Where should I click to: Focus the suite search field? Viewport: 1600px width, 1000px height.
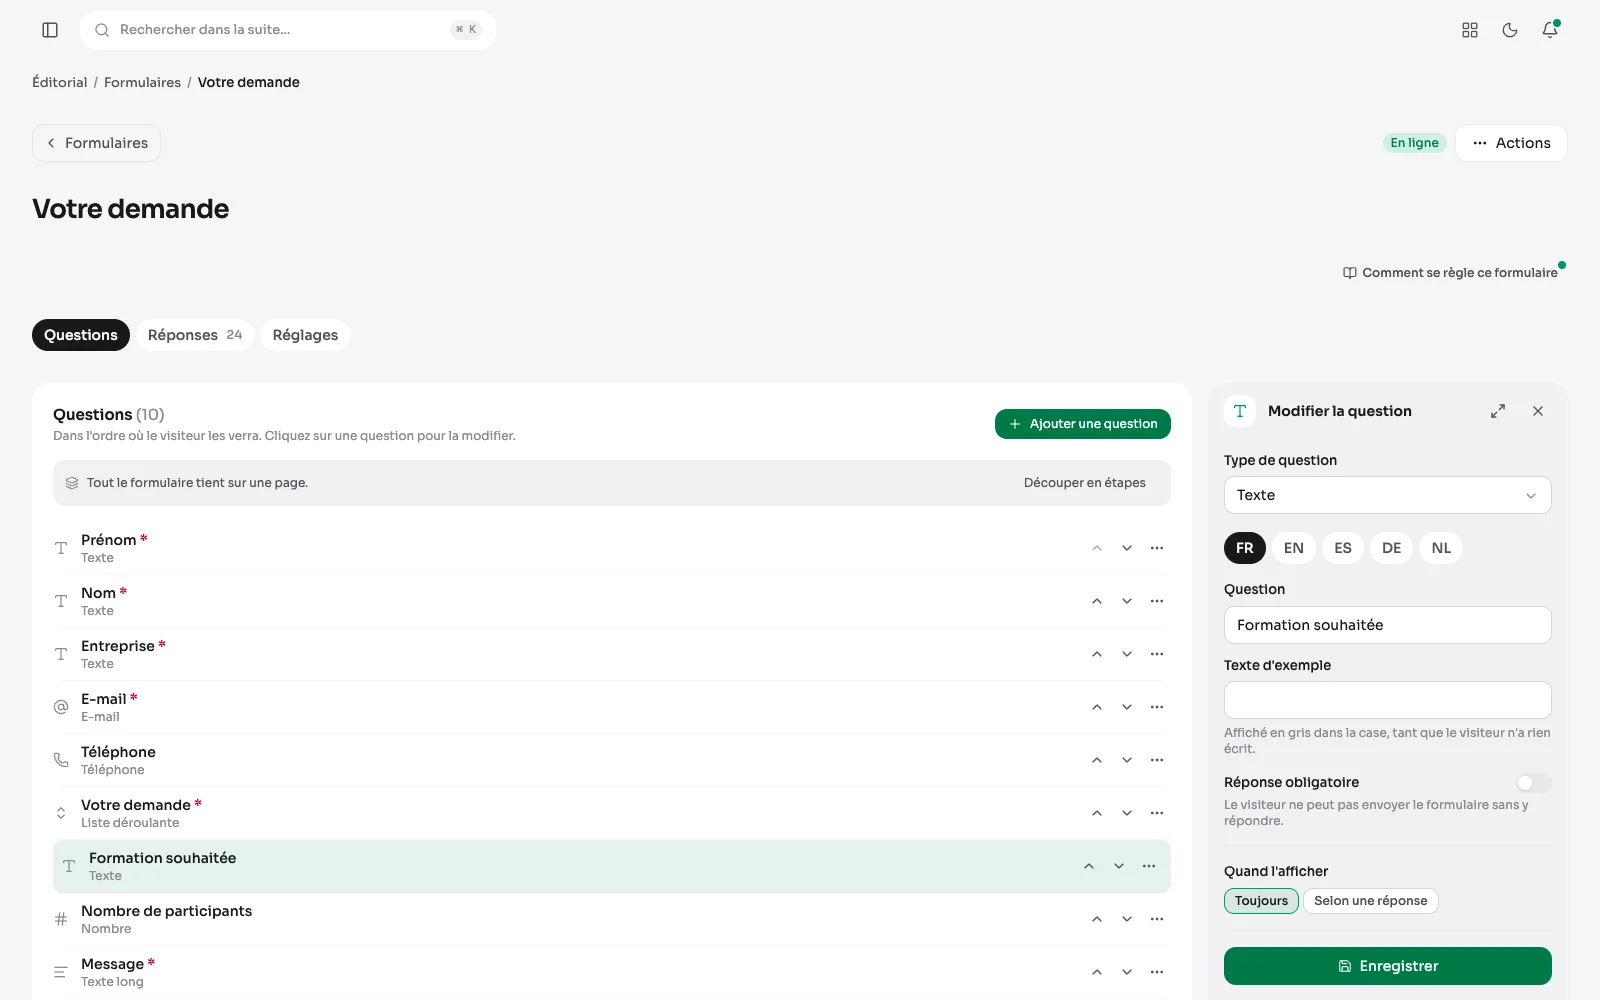click(x=288, y=30)
